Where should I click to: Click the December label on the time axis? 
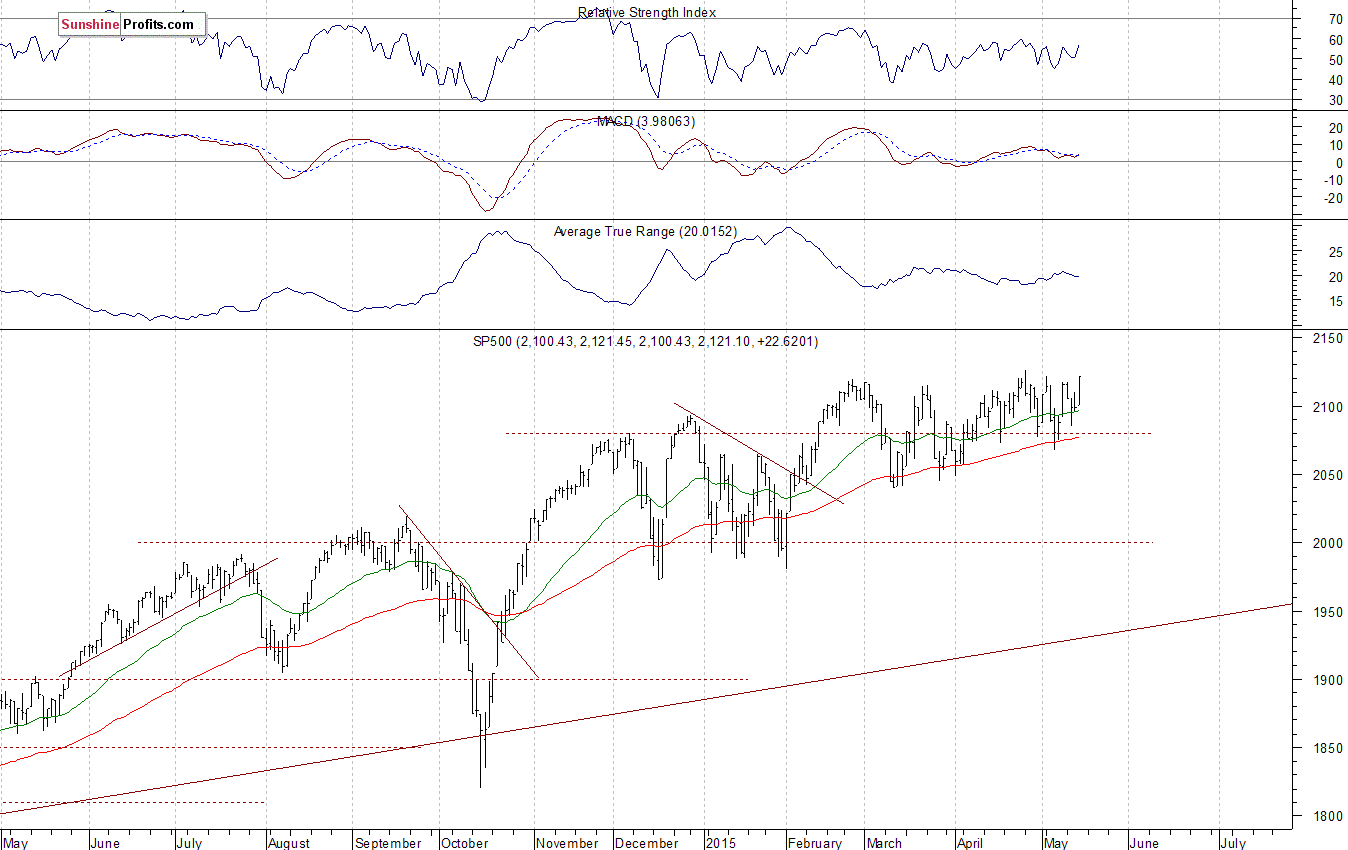(x=648, y=843)
